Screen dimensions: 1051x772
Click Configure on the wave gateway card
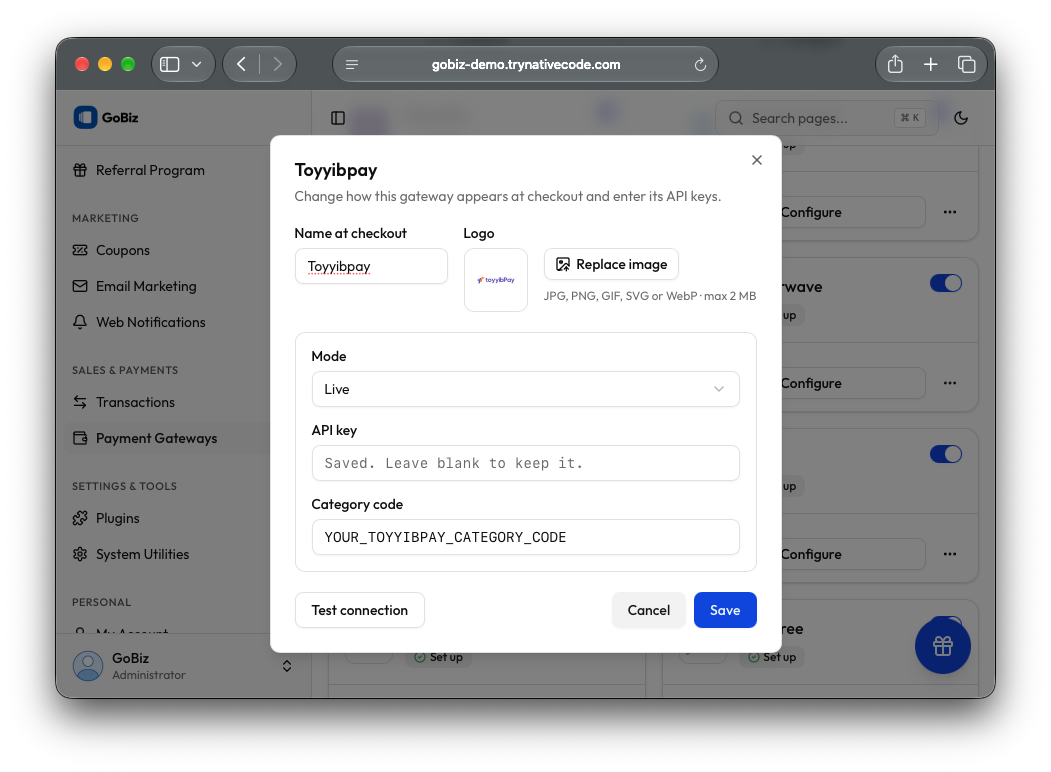pos(853,383)
